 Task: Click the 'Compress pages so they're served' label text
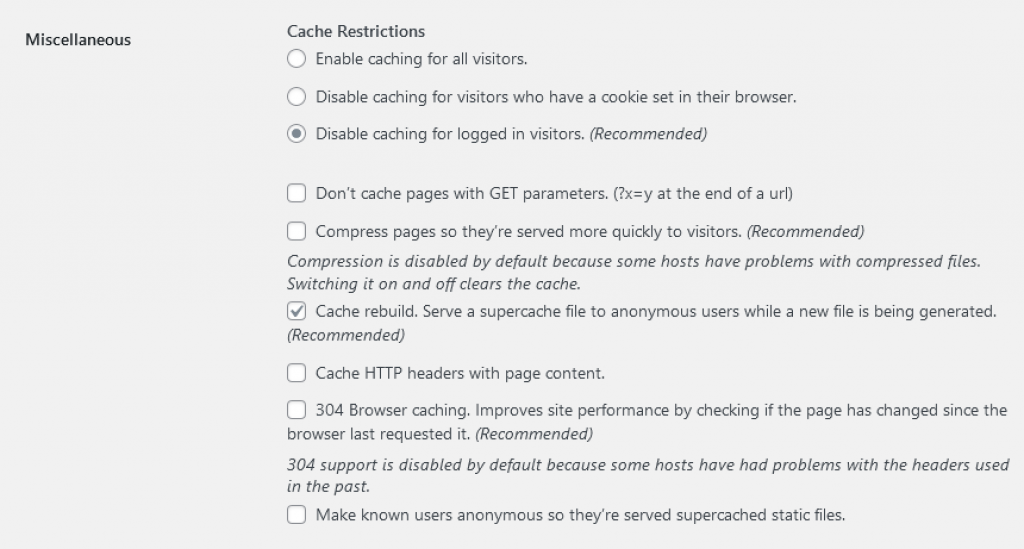click(x=528, y=232)
